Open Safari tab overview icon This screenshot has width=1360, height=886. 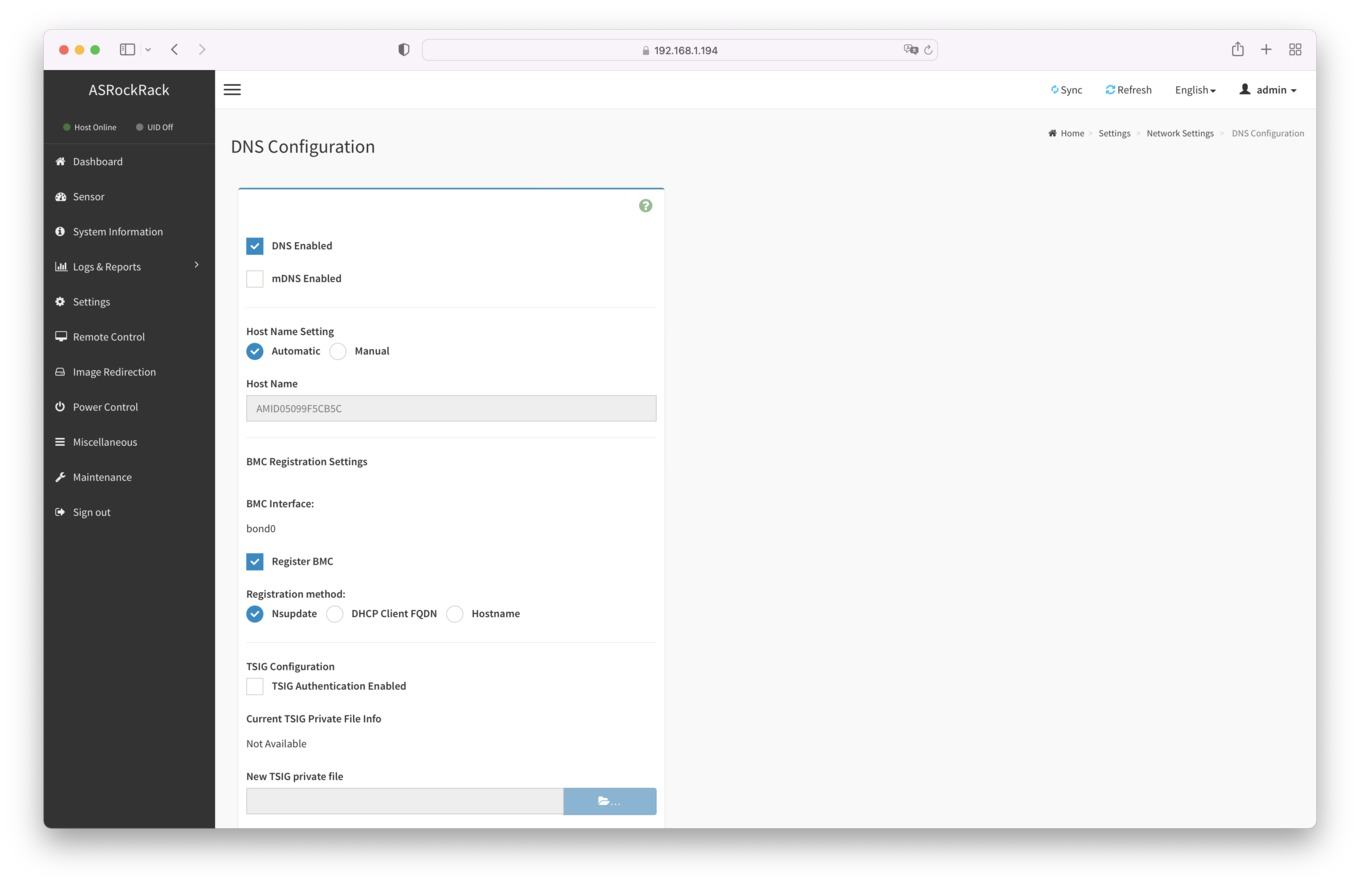pyautogui.click(x=1295, y=50)
